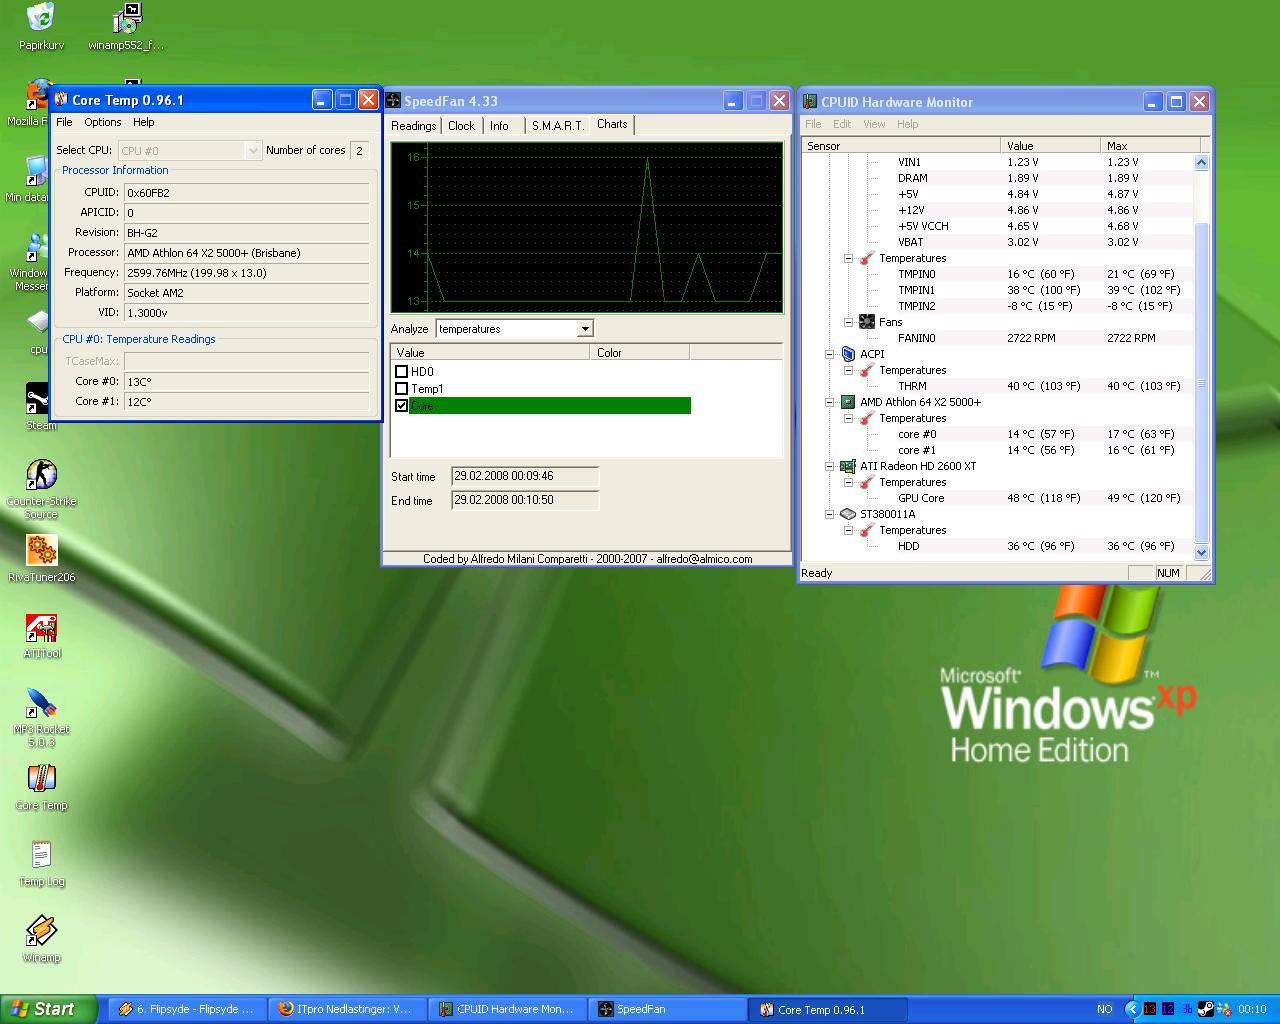Select the Fans node icon in HWMonitor
The image size is (1280, 1024).
point(867,322)
